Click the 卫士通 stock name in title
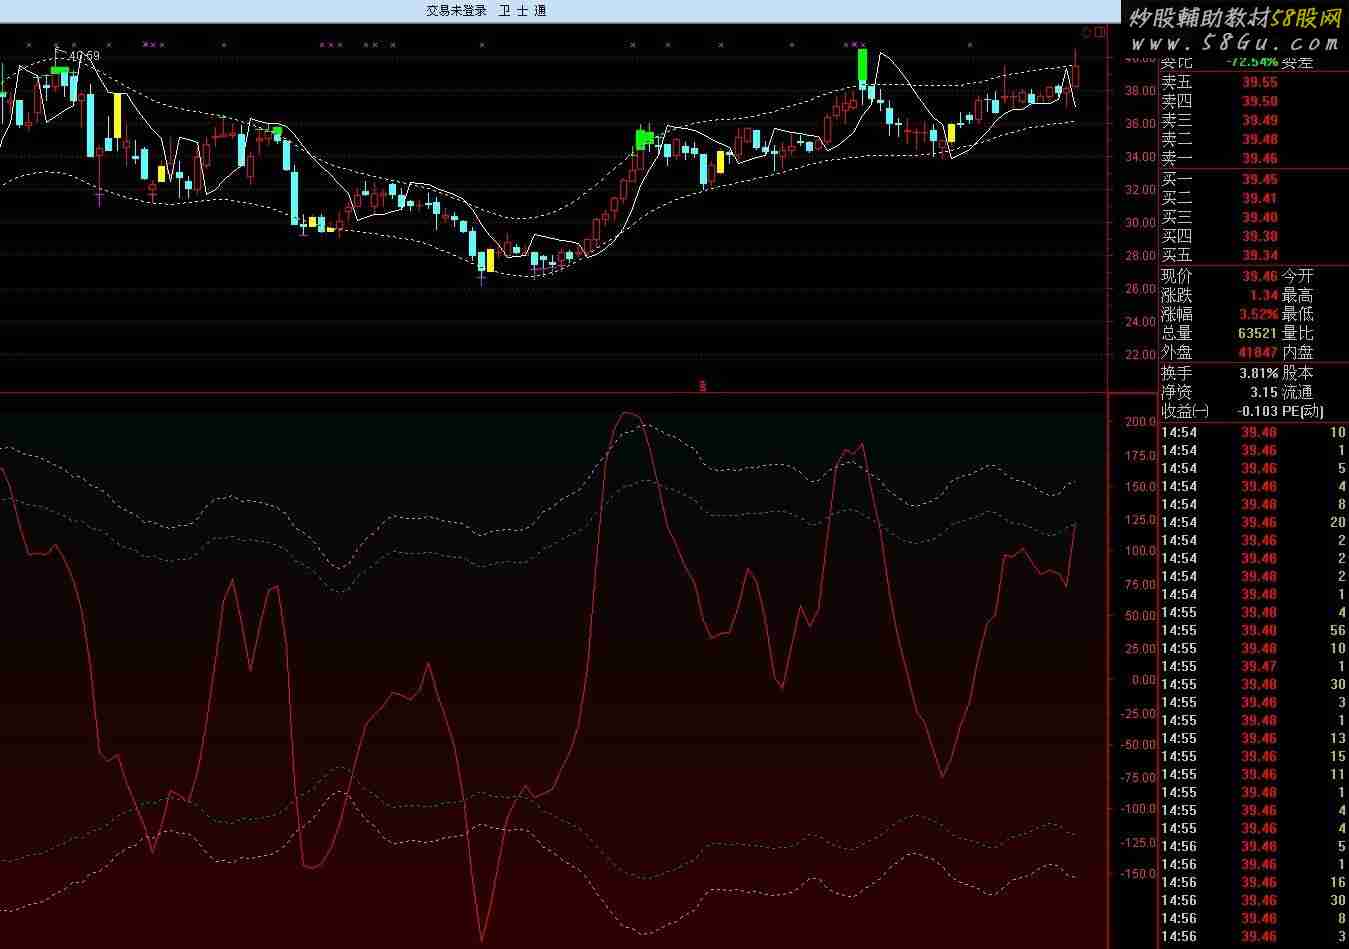Viewport: 1349px width, 949px height. pos(523,11)
